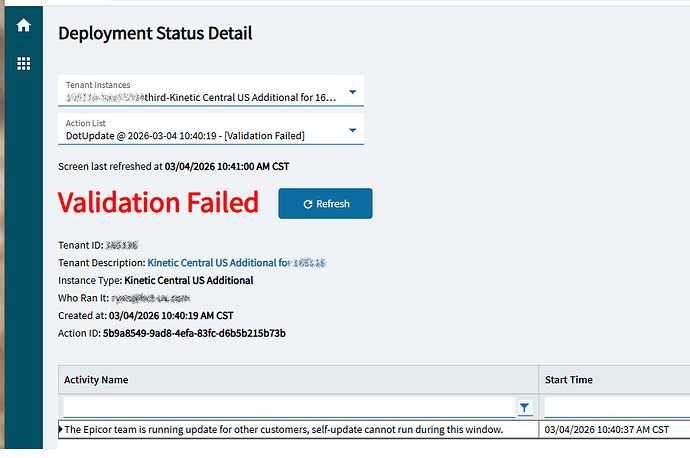Image resolution: width=690 pixels, height=458 pixels.
Task: Sort by the Start Time column header
Action: pos(569,380)
